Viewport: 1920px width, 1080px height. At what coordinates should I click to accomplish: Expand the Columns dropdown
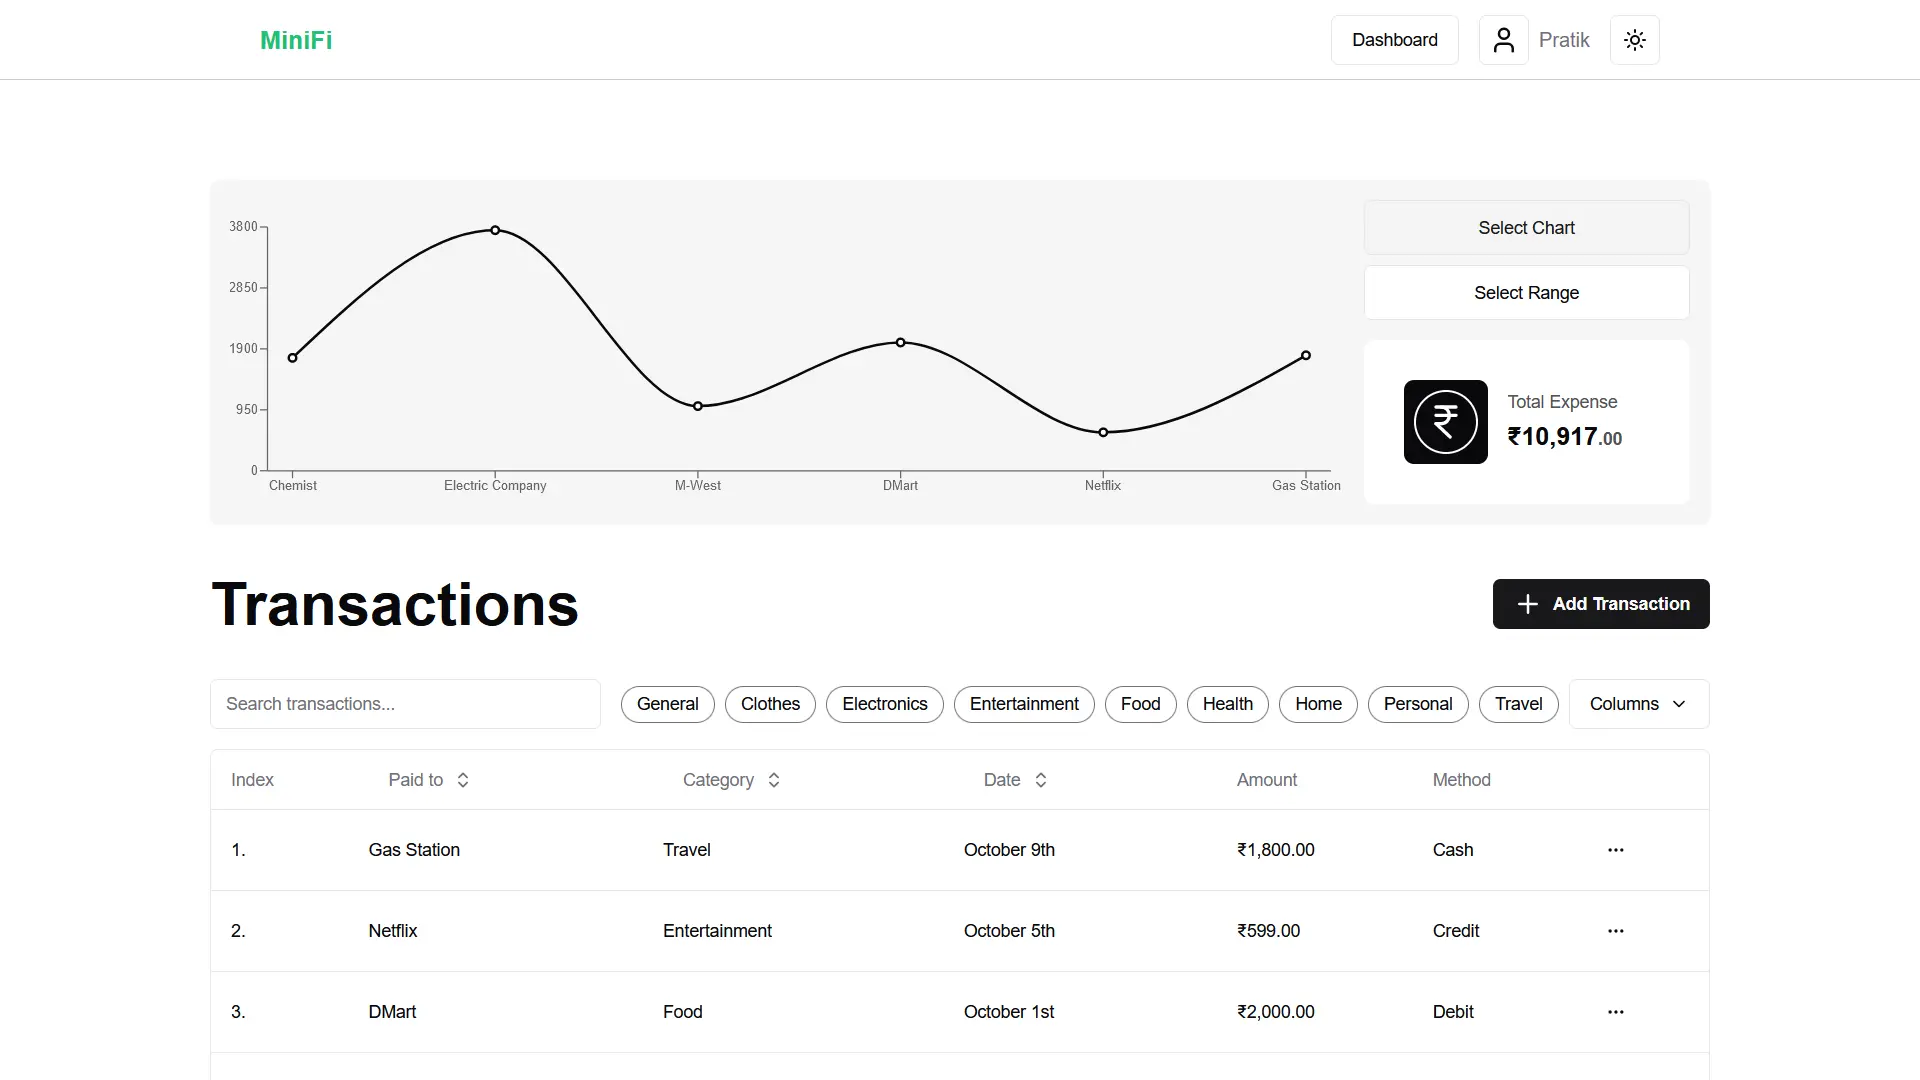(x=1638, y=704)
